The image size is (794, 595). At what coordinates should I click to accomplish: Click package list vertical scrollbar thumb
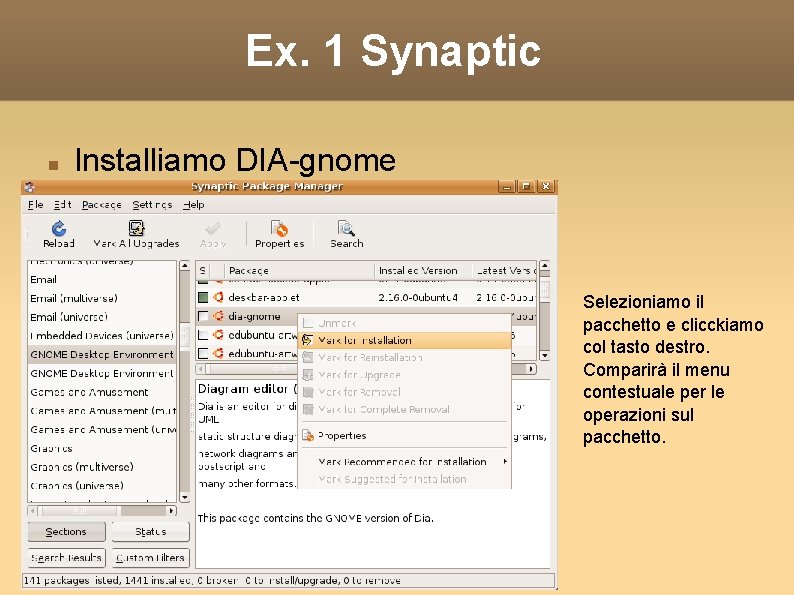click(x=544, y=289)
